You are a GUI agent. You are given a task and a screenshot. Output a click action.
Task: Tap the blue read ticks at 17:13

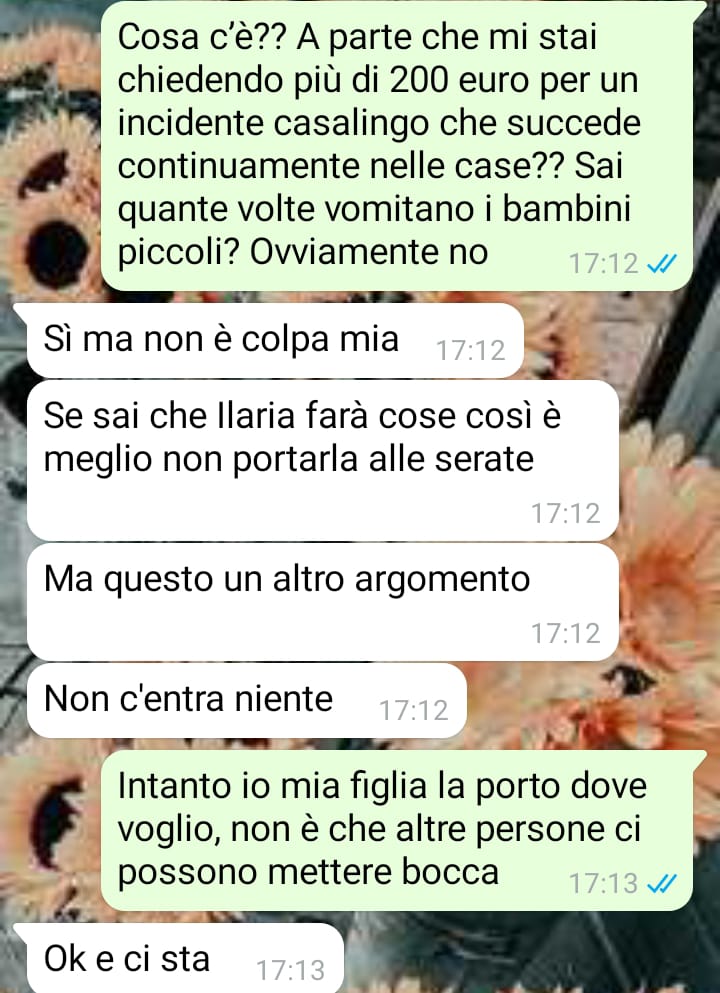[x=662, y=883]
